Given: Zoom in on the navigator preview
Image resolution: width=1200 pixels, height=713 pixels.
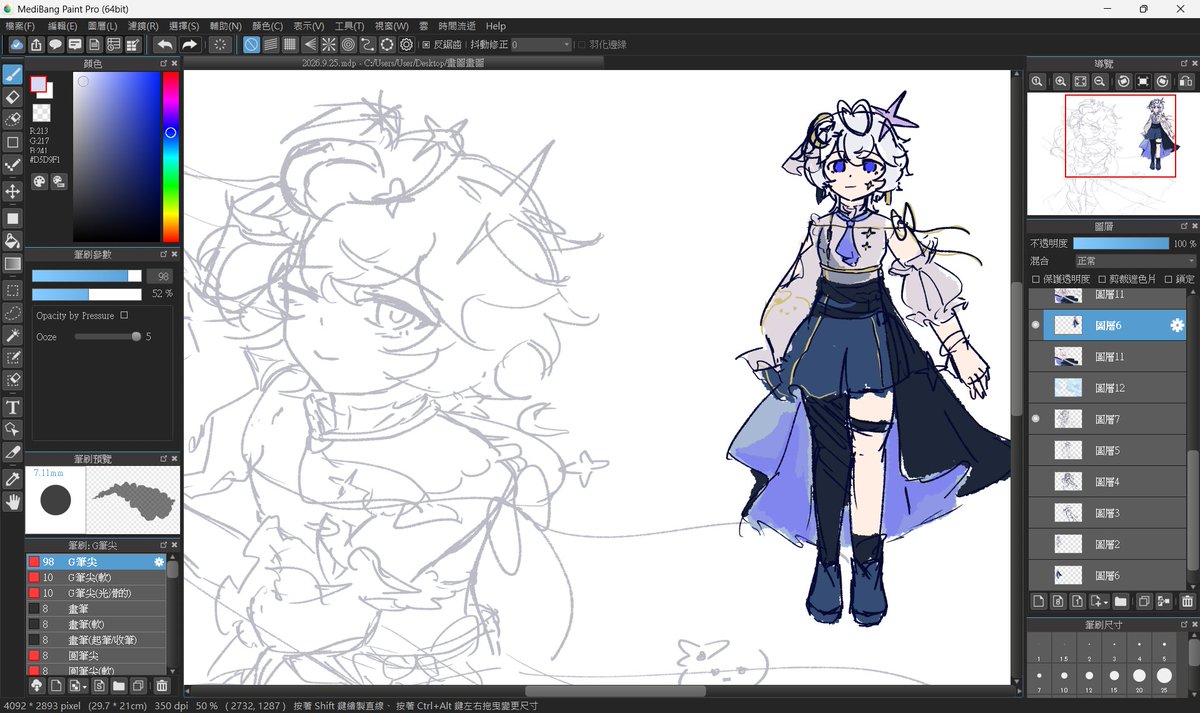Looking at the screenshot, I should (1061, 81).
